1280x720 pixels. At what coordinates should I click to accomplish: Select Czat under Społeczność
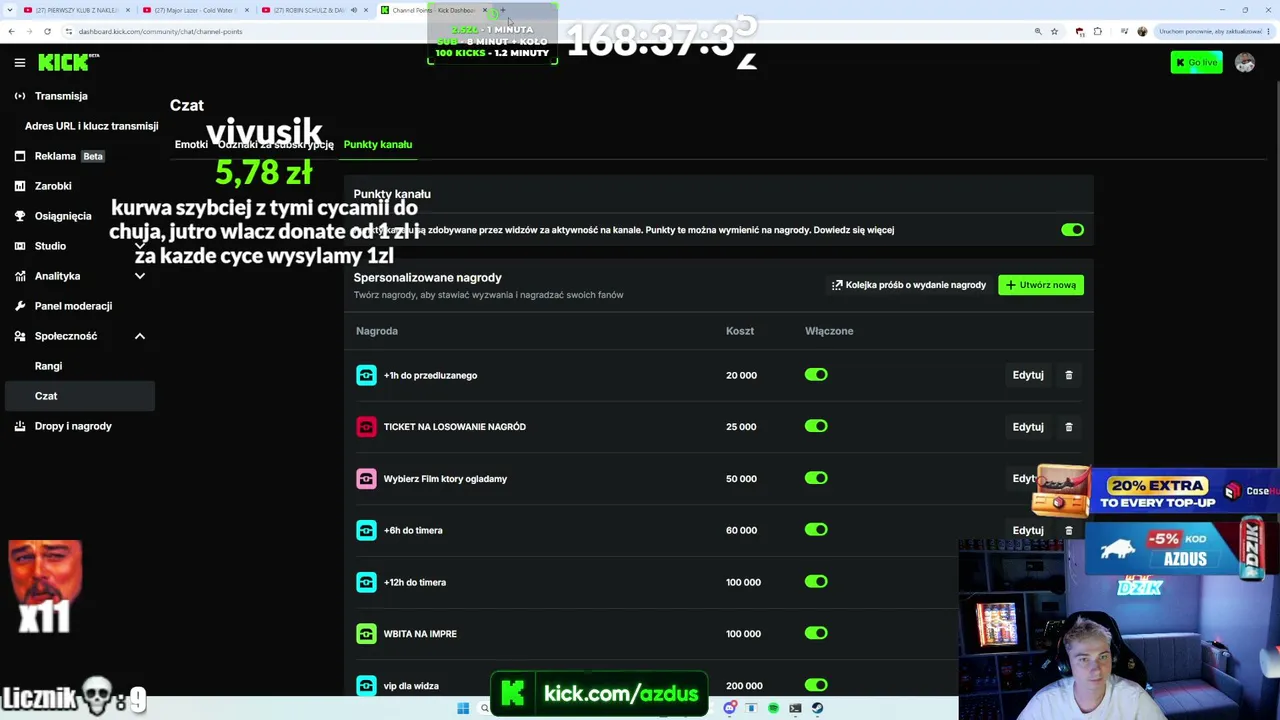80,396
